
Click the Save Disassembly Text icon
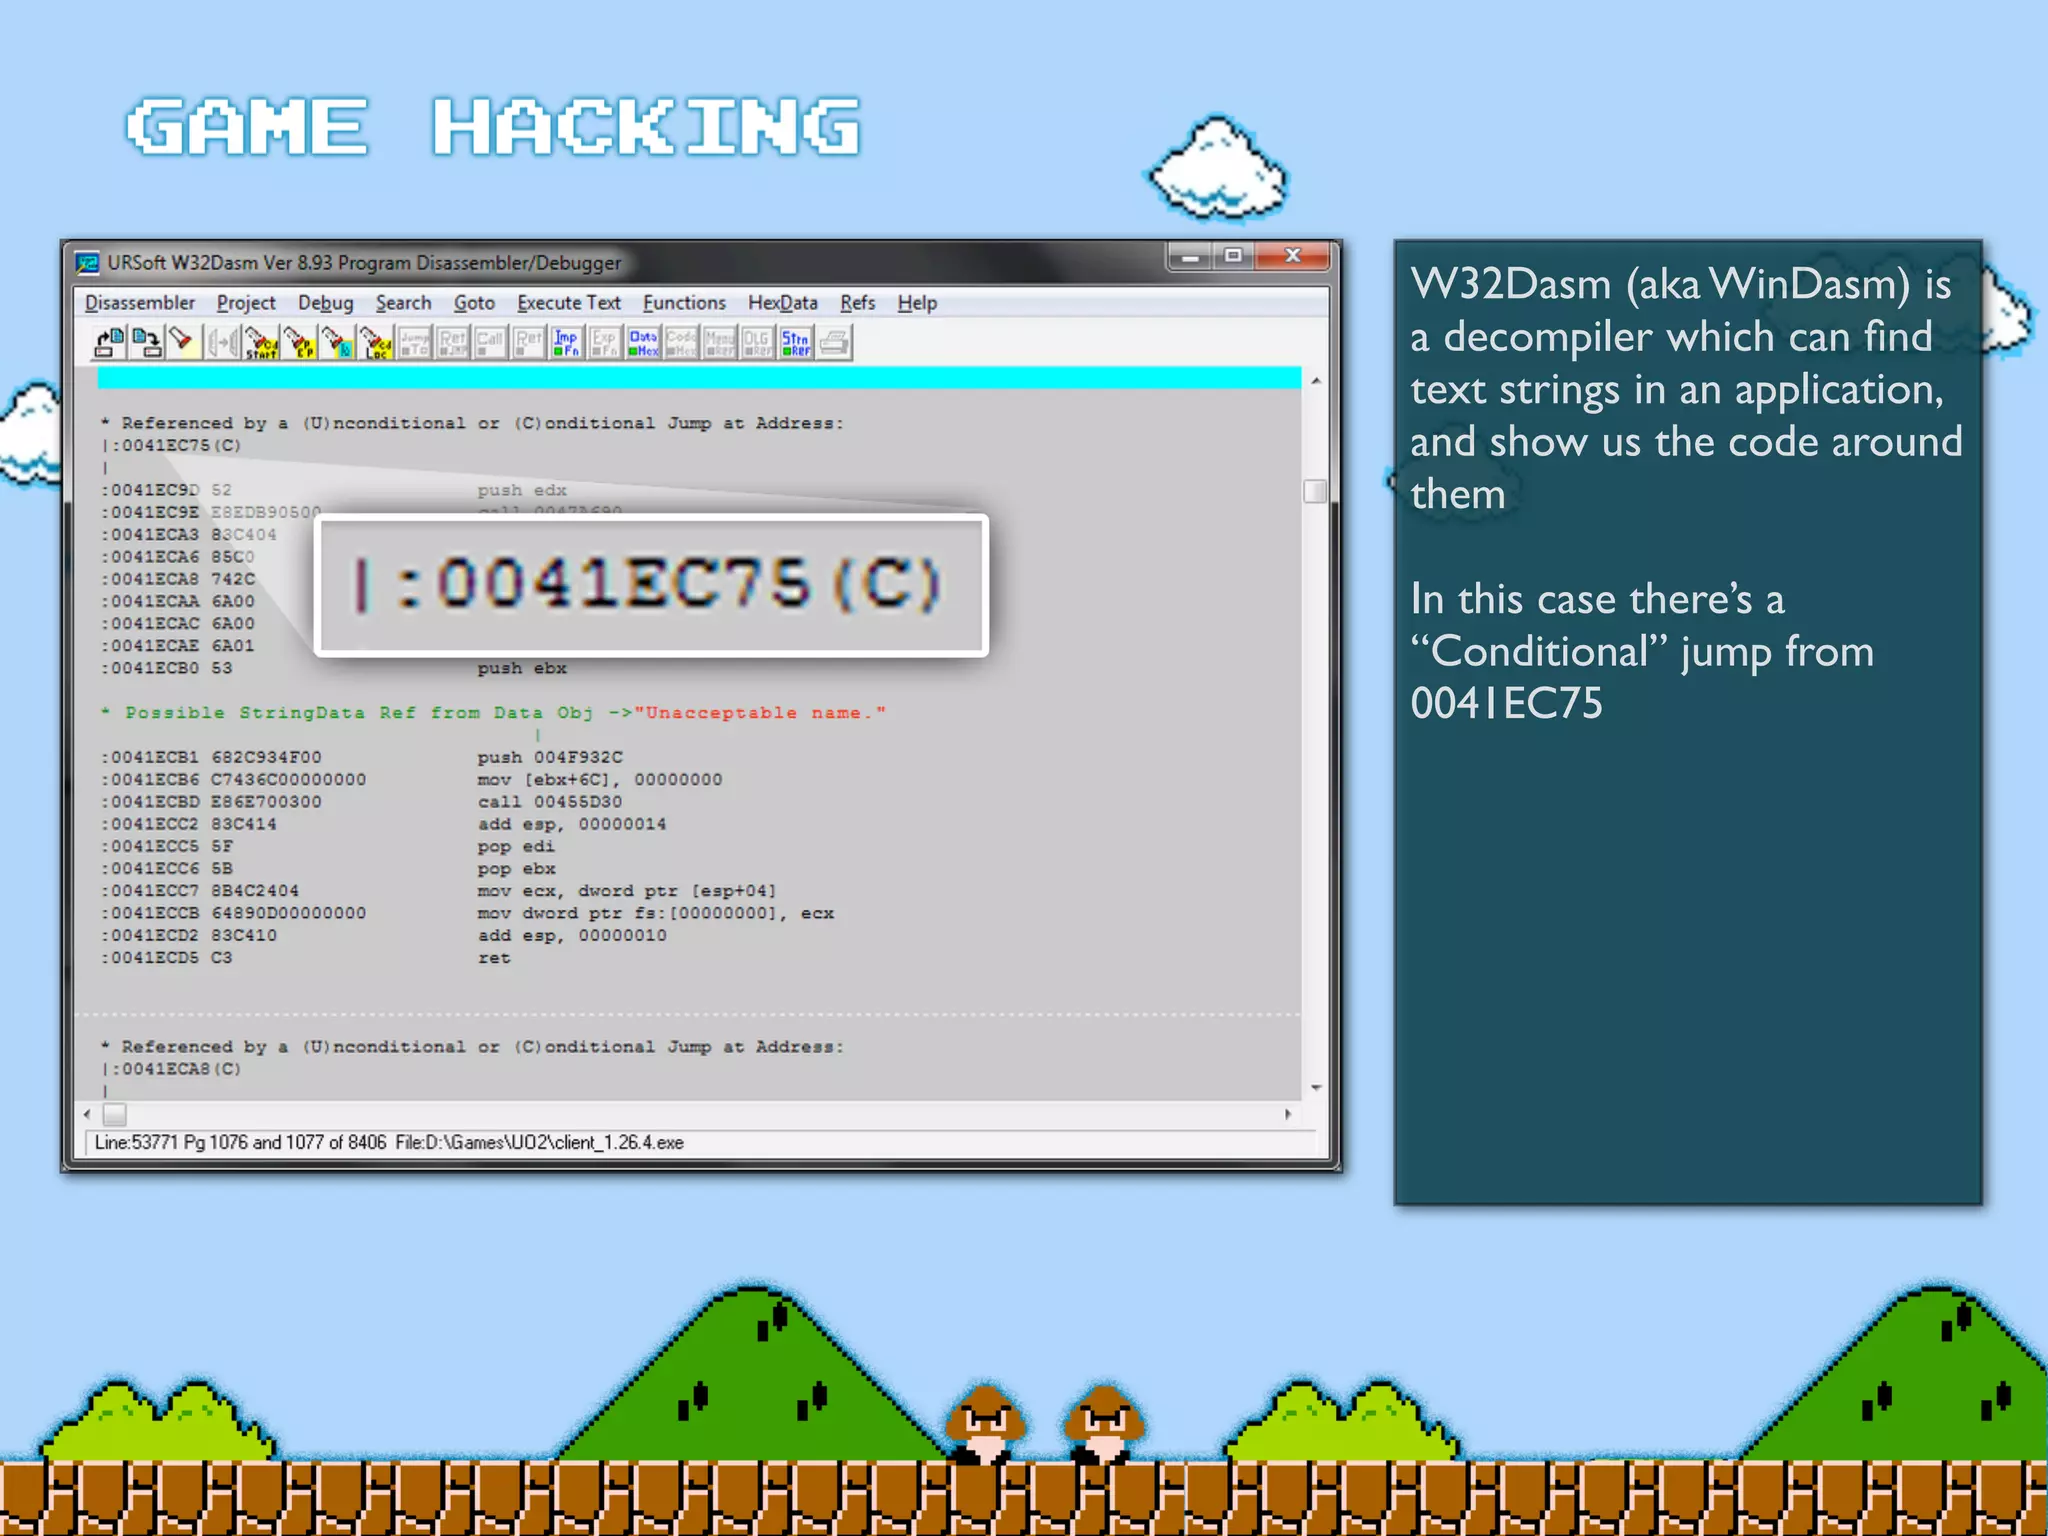(x=146, y=343)
